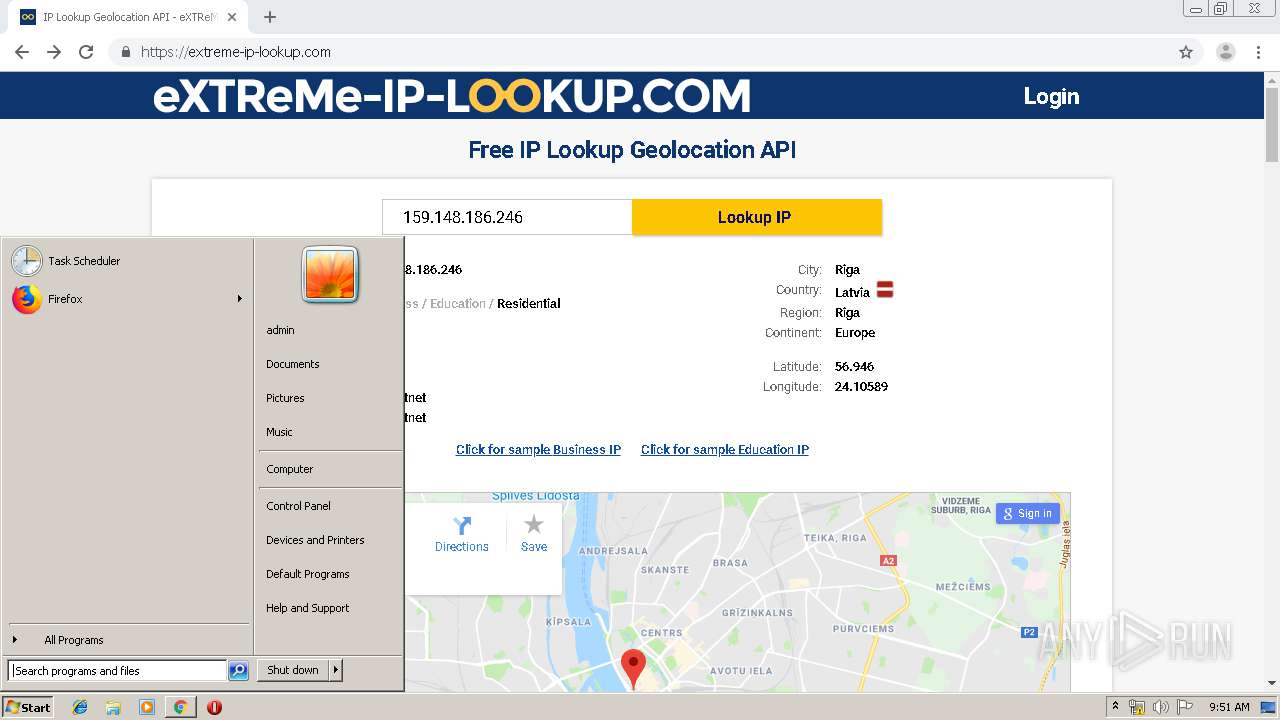The width and height of the screenshot is (1280, 720).
Task: Open Windows Media Player from taskbar
Action: 147,707
